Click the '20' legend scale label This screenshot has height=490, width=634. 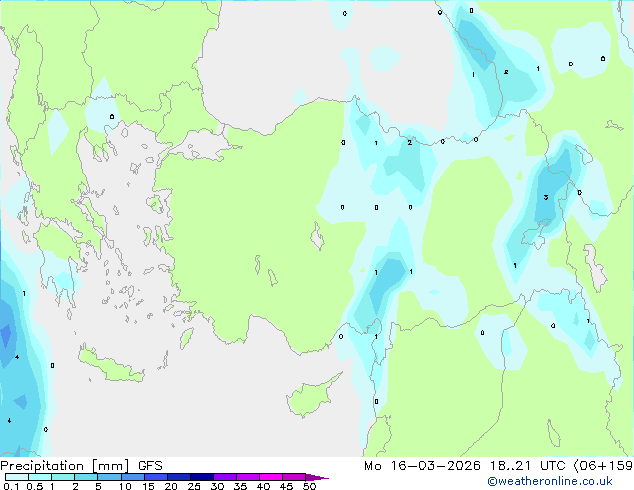(171, 486)
